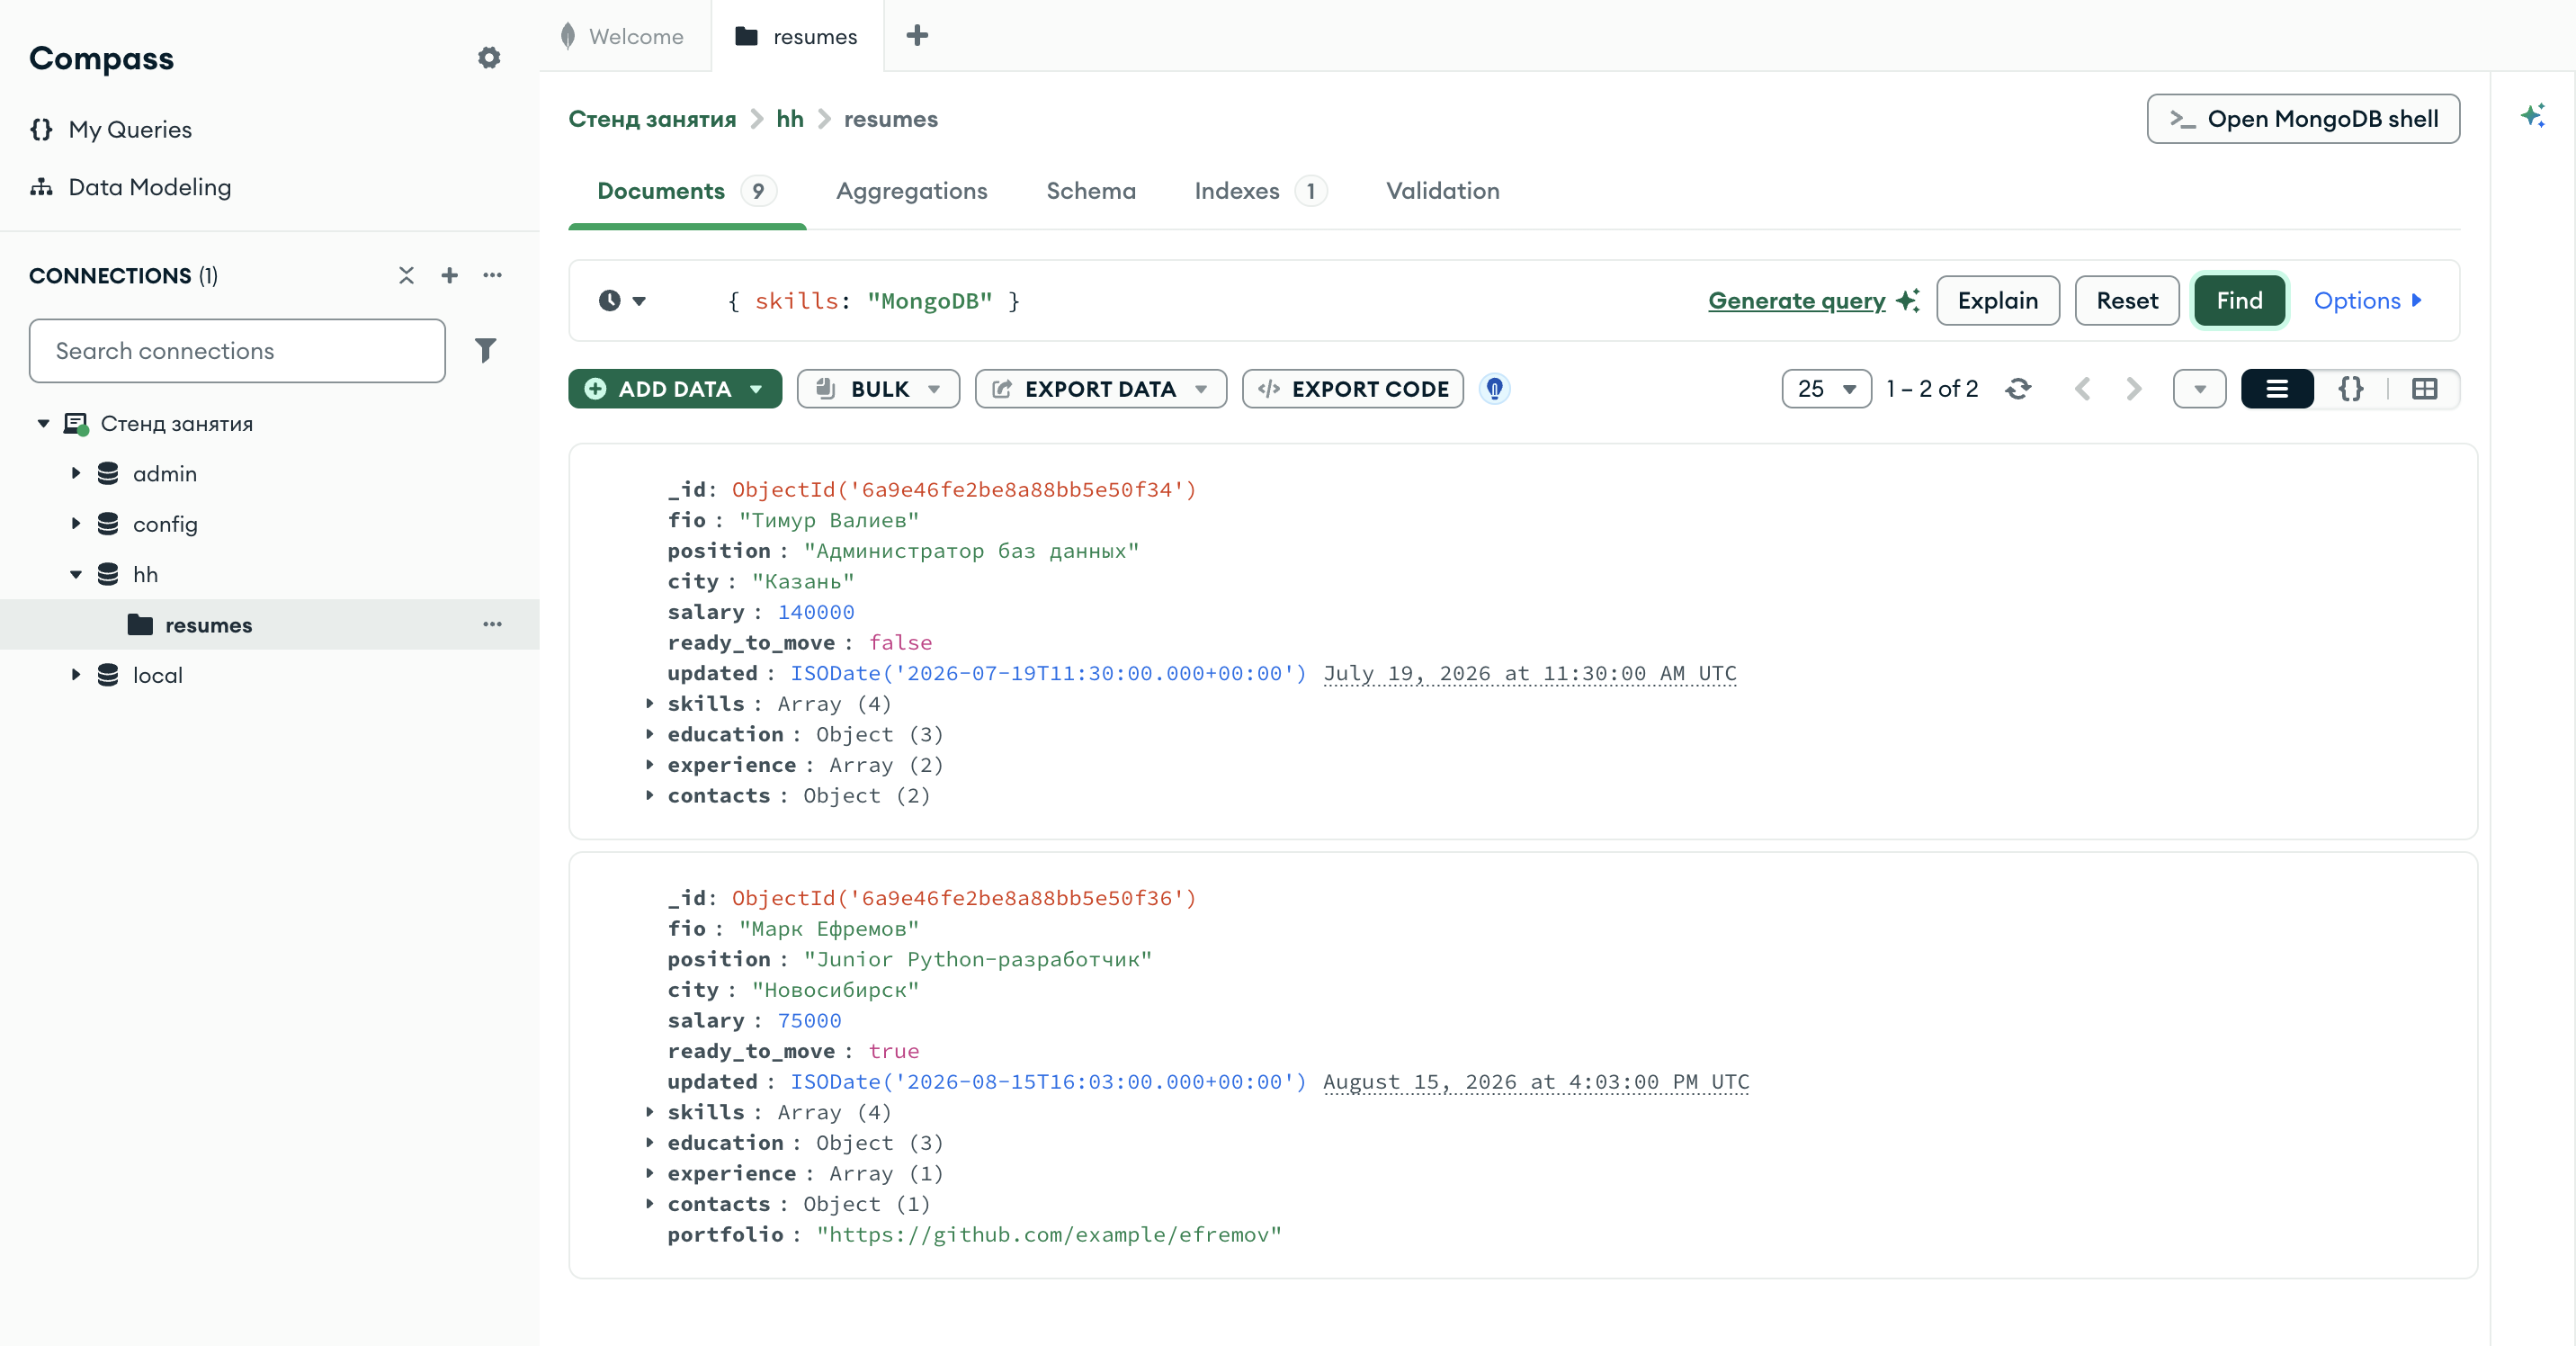This screenshot has width=2576, height=1346.
Task: Expand skills array in Тимур Валиев document
Action: [x=649, y=703]
